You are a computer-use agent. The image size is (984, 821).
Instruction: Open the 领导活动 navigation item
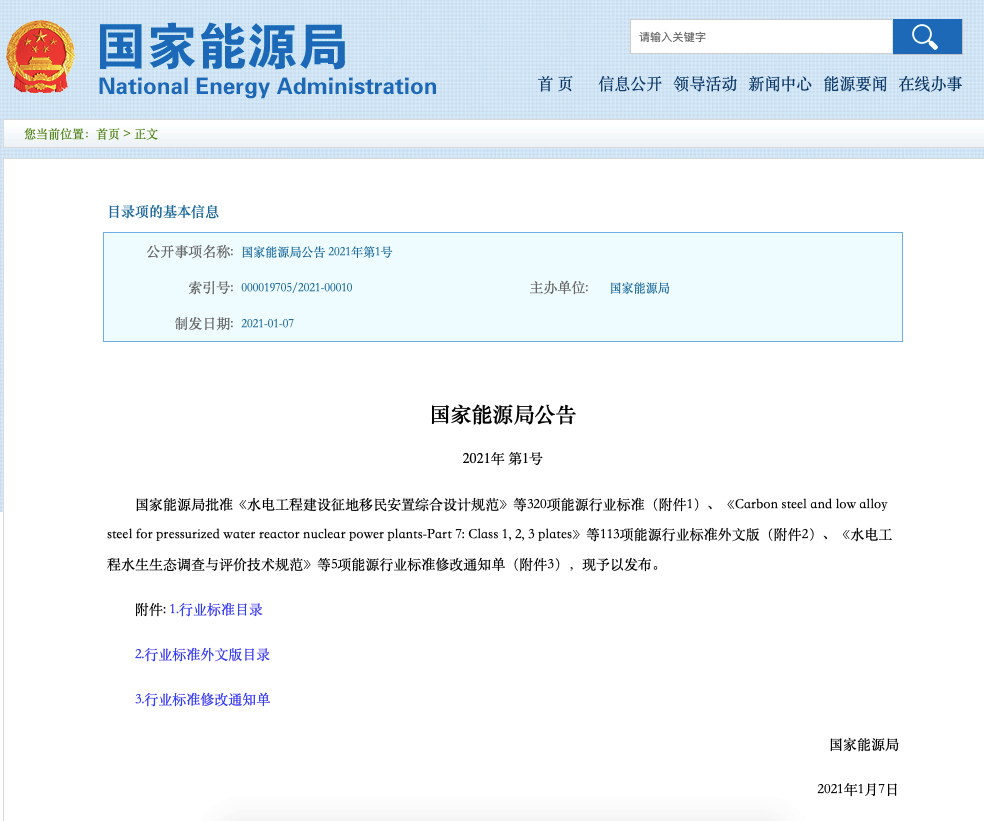[x=705, y=84]
